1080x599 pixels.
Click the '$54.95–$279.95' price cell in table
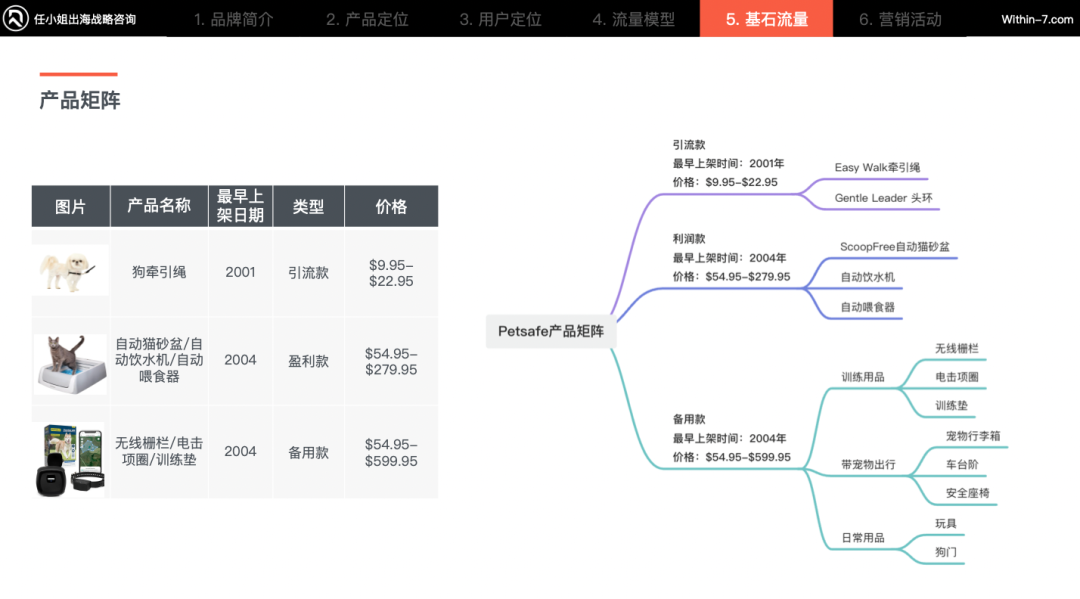[391, 361]
